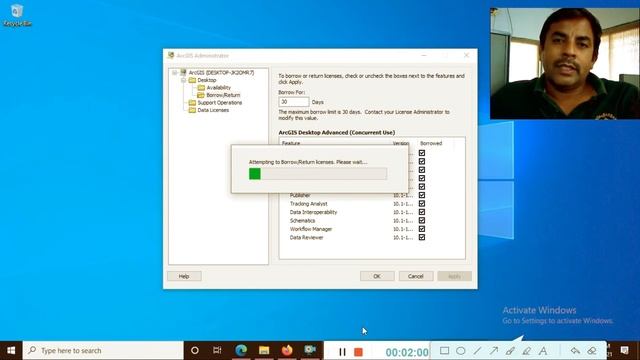Click the Borrowed column header

(431, 143)
